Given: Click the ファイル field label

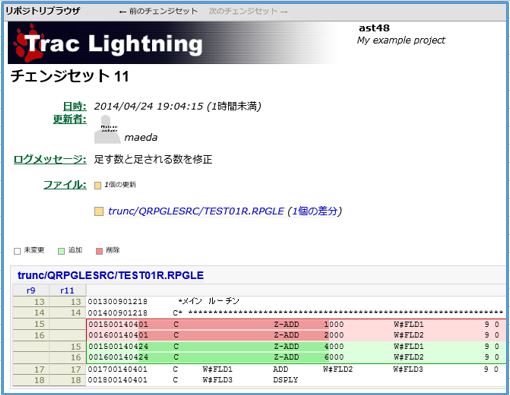Looking at the screenshot, I should tap(65, 184).
